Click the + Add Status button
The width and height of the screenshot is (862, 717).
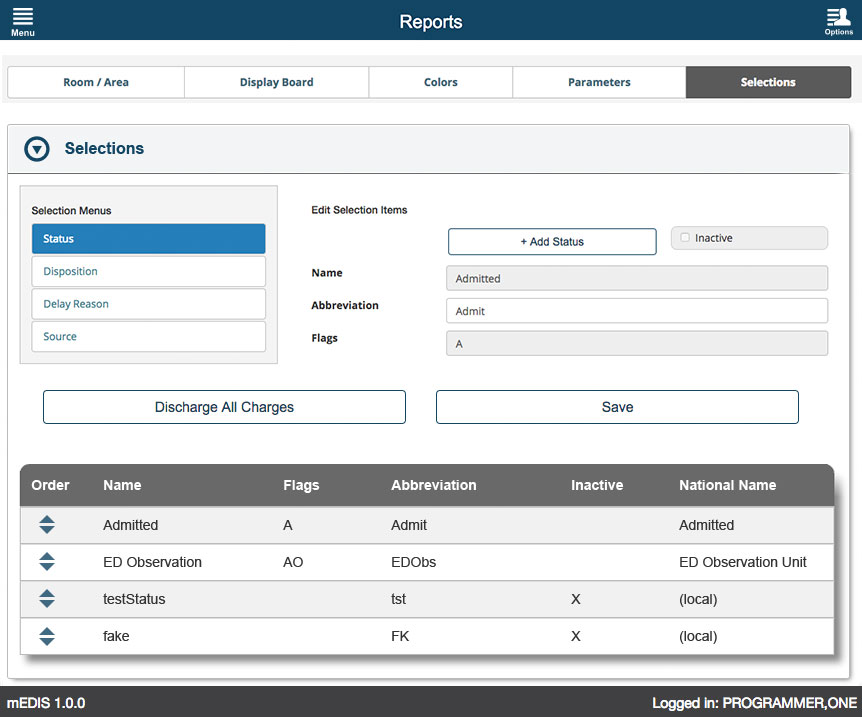coord(552,241)
